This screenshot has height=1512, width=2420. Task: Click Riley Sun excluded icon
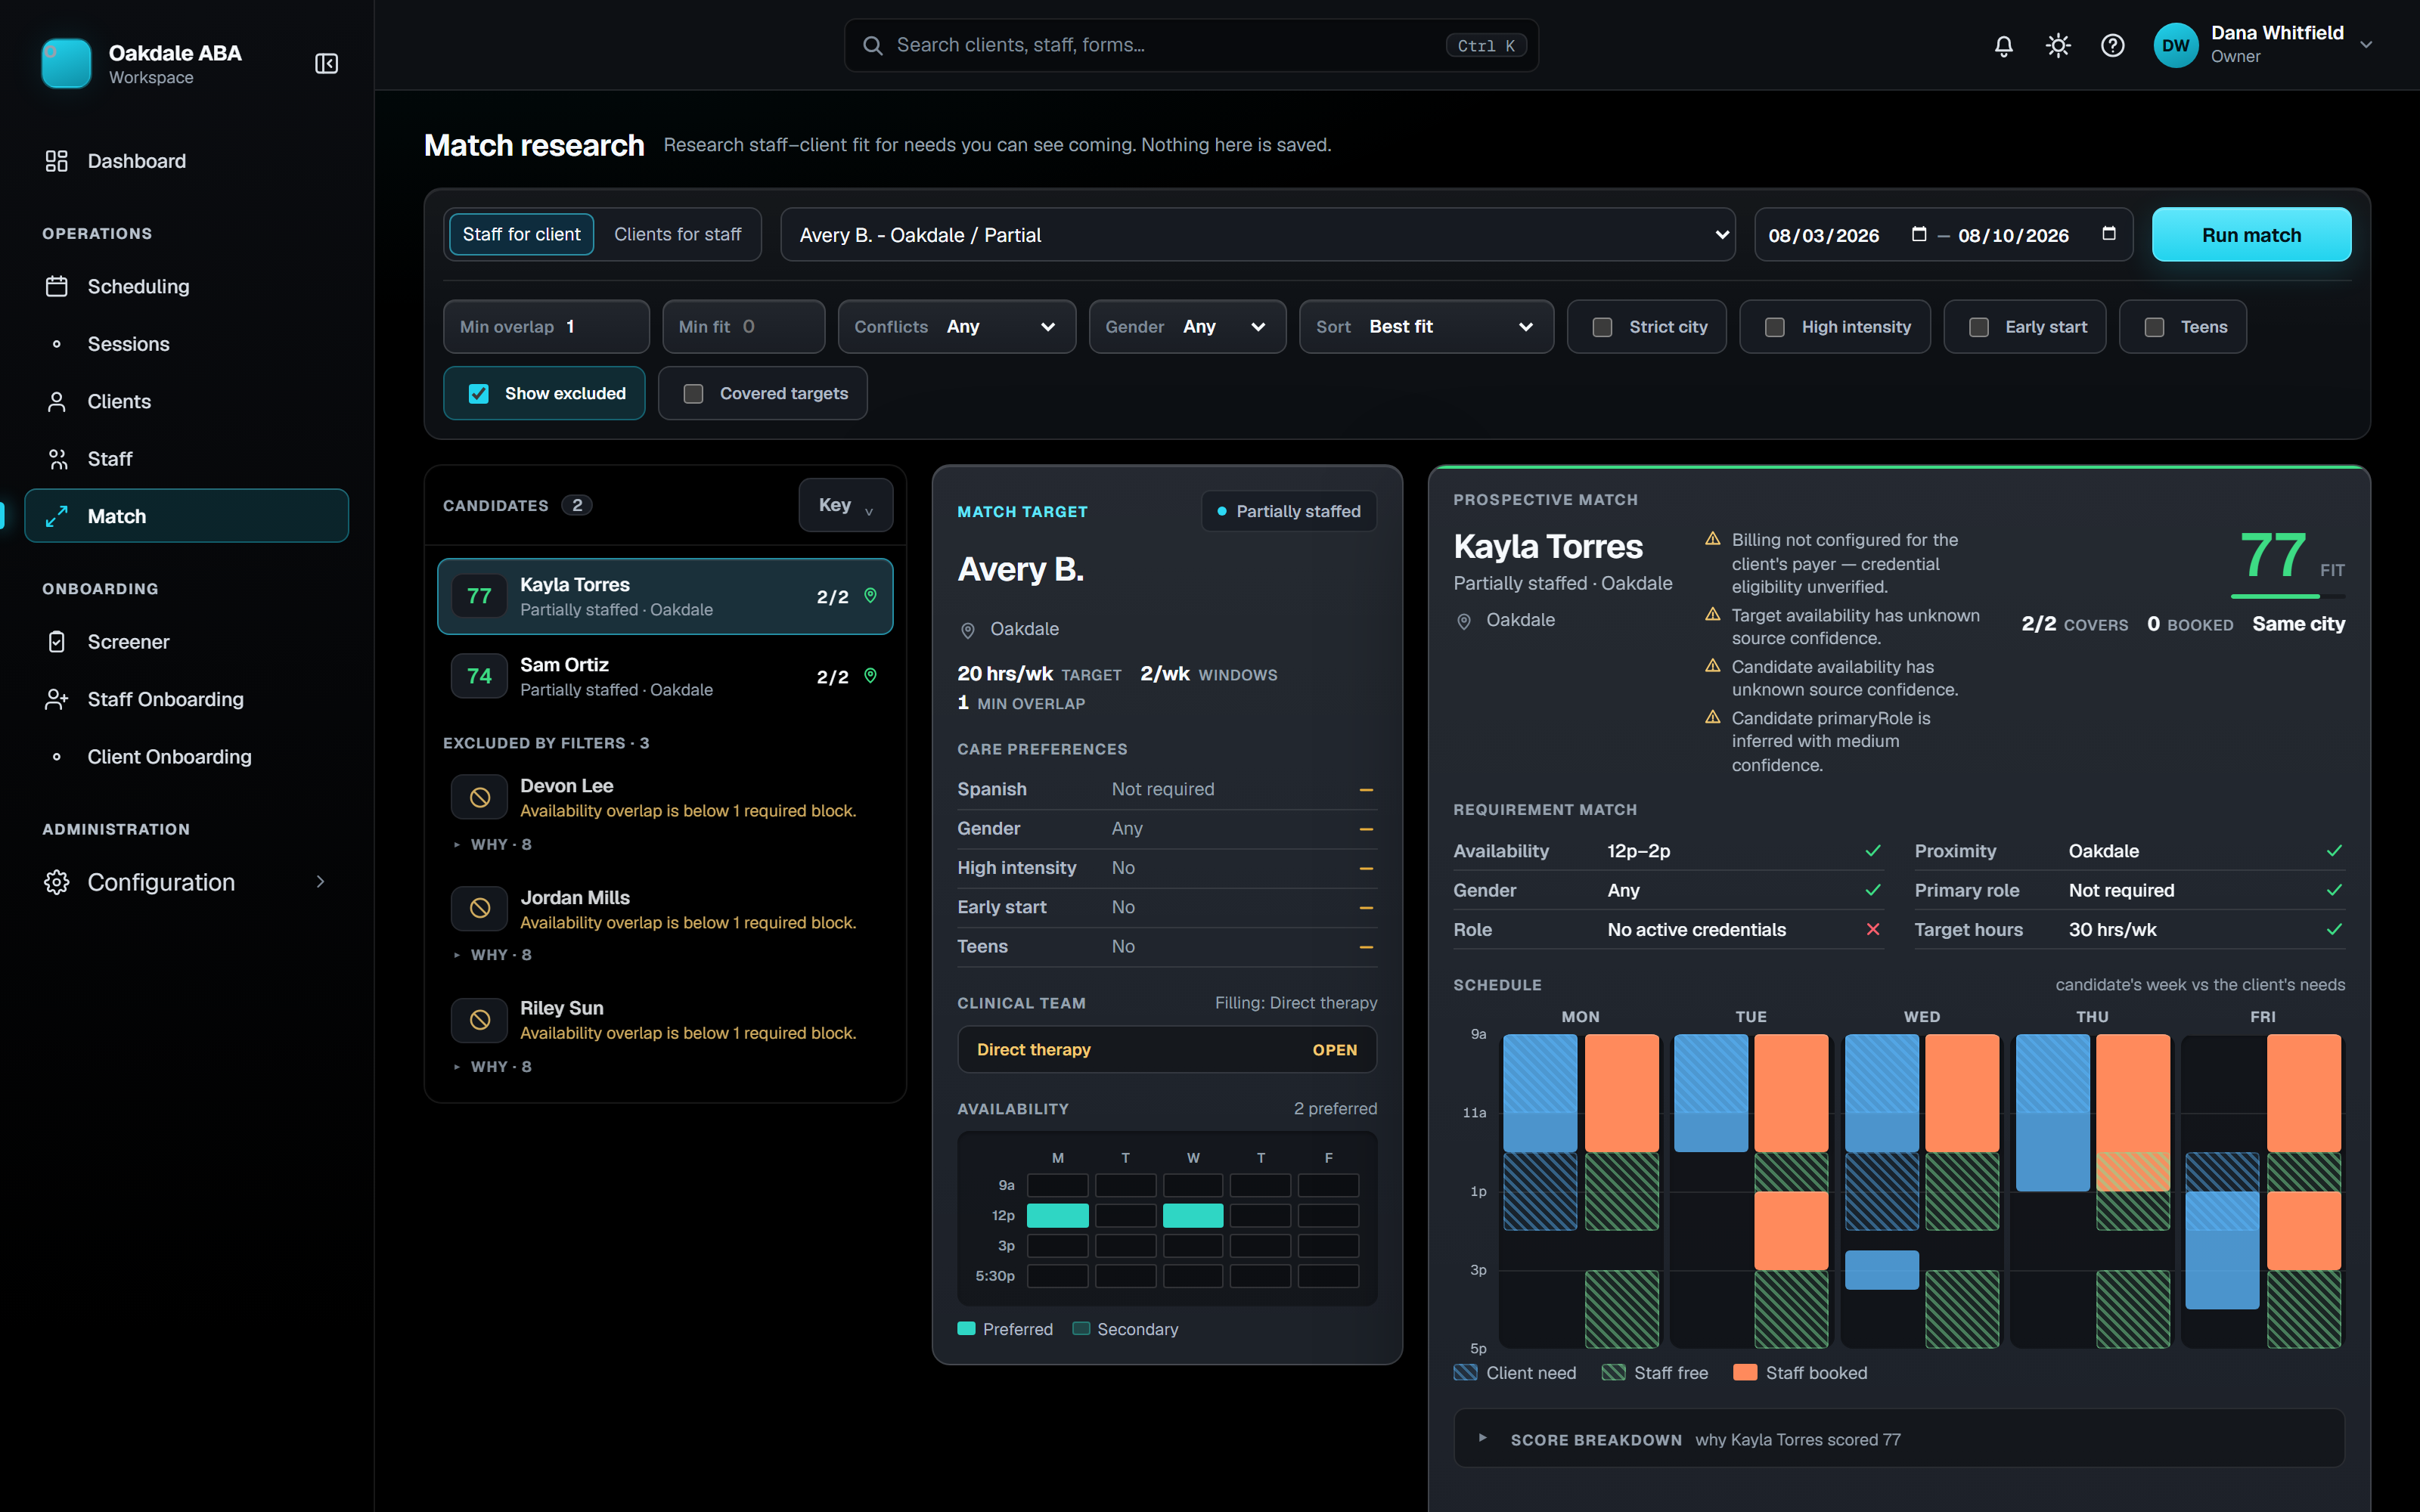(x=480, y=1020)
